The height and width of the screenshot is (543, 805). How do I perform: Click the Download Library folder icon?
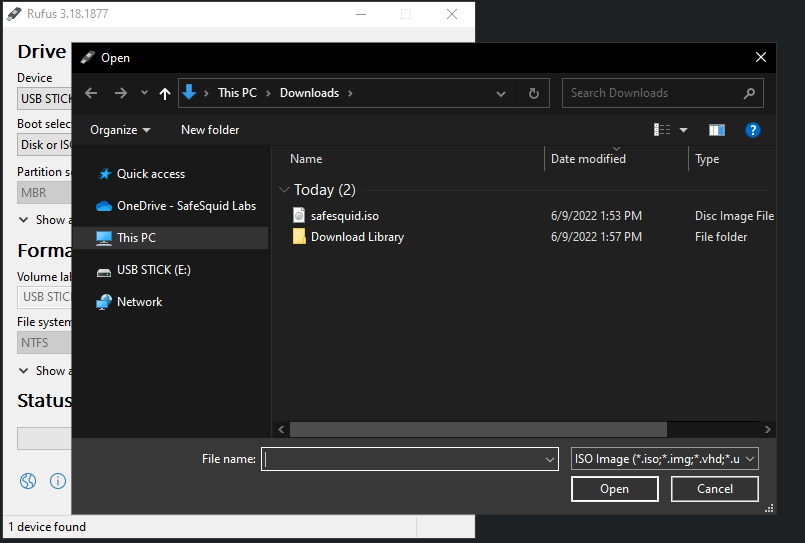point(299,236)
